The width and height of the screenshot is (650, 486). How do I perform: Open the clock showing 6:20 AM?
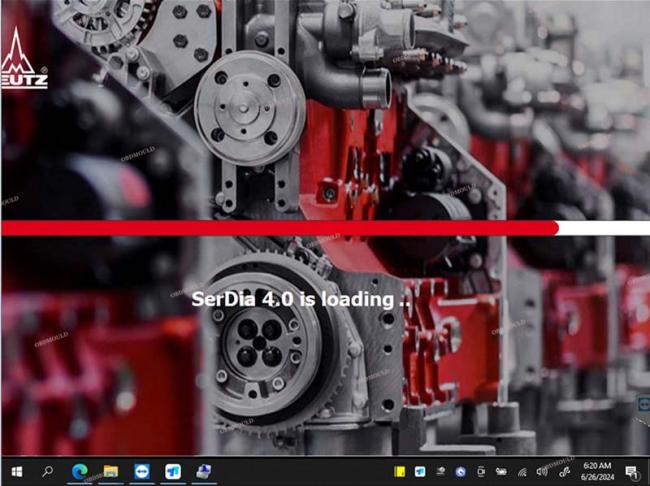pyautogui.click(x=597, y=471)
